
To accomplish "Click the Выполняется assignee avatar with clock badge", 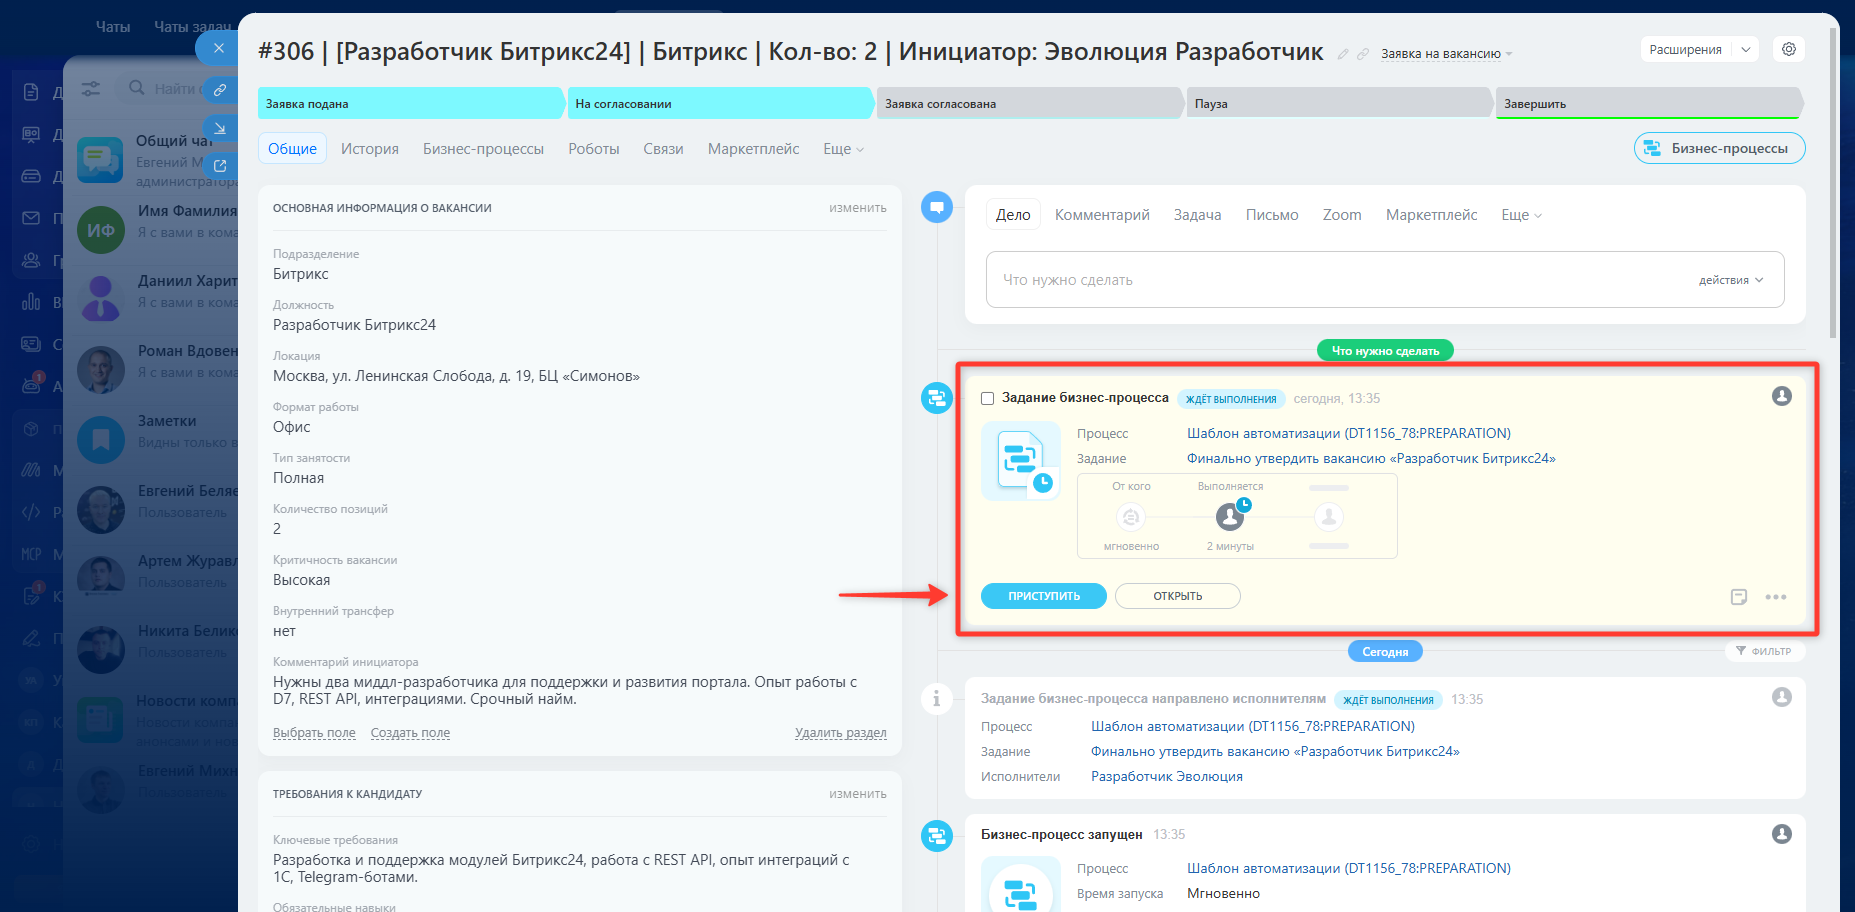I will tap(1230, 516).
